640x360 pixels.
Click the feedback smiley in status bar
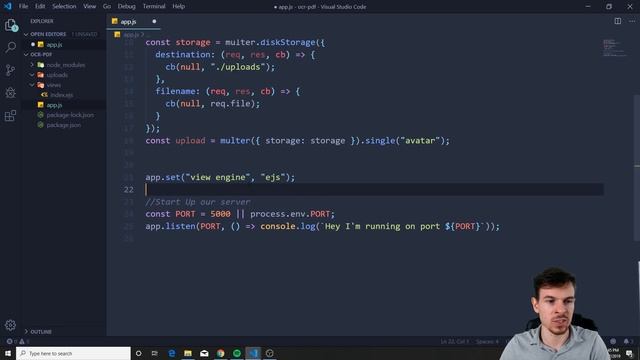[x=613, y=341]
